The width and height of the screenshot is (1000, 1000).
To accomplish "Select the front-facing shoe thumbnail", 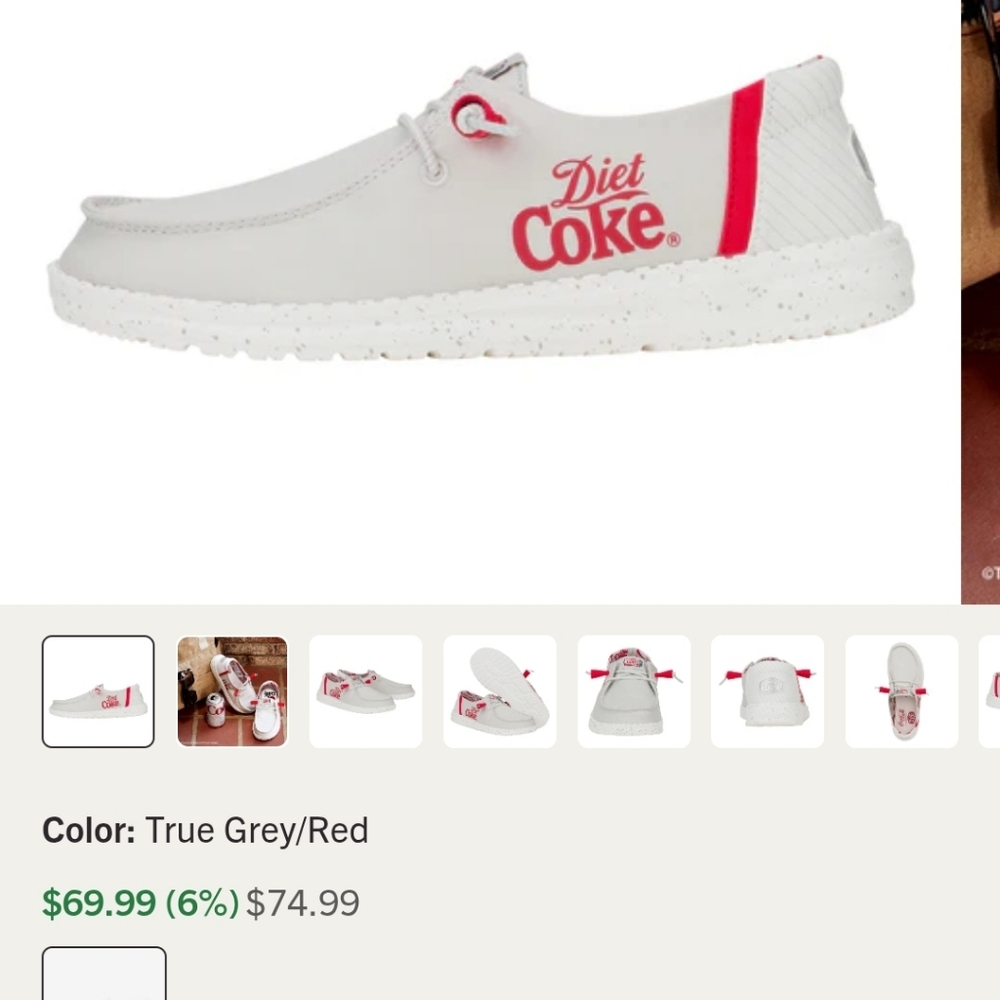I will [x=633, y=690].
